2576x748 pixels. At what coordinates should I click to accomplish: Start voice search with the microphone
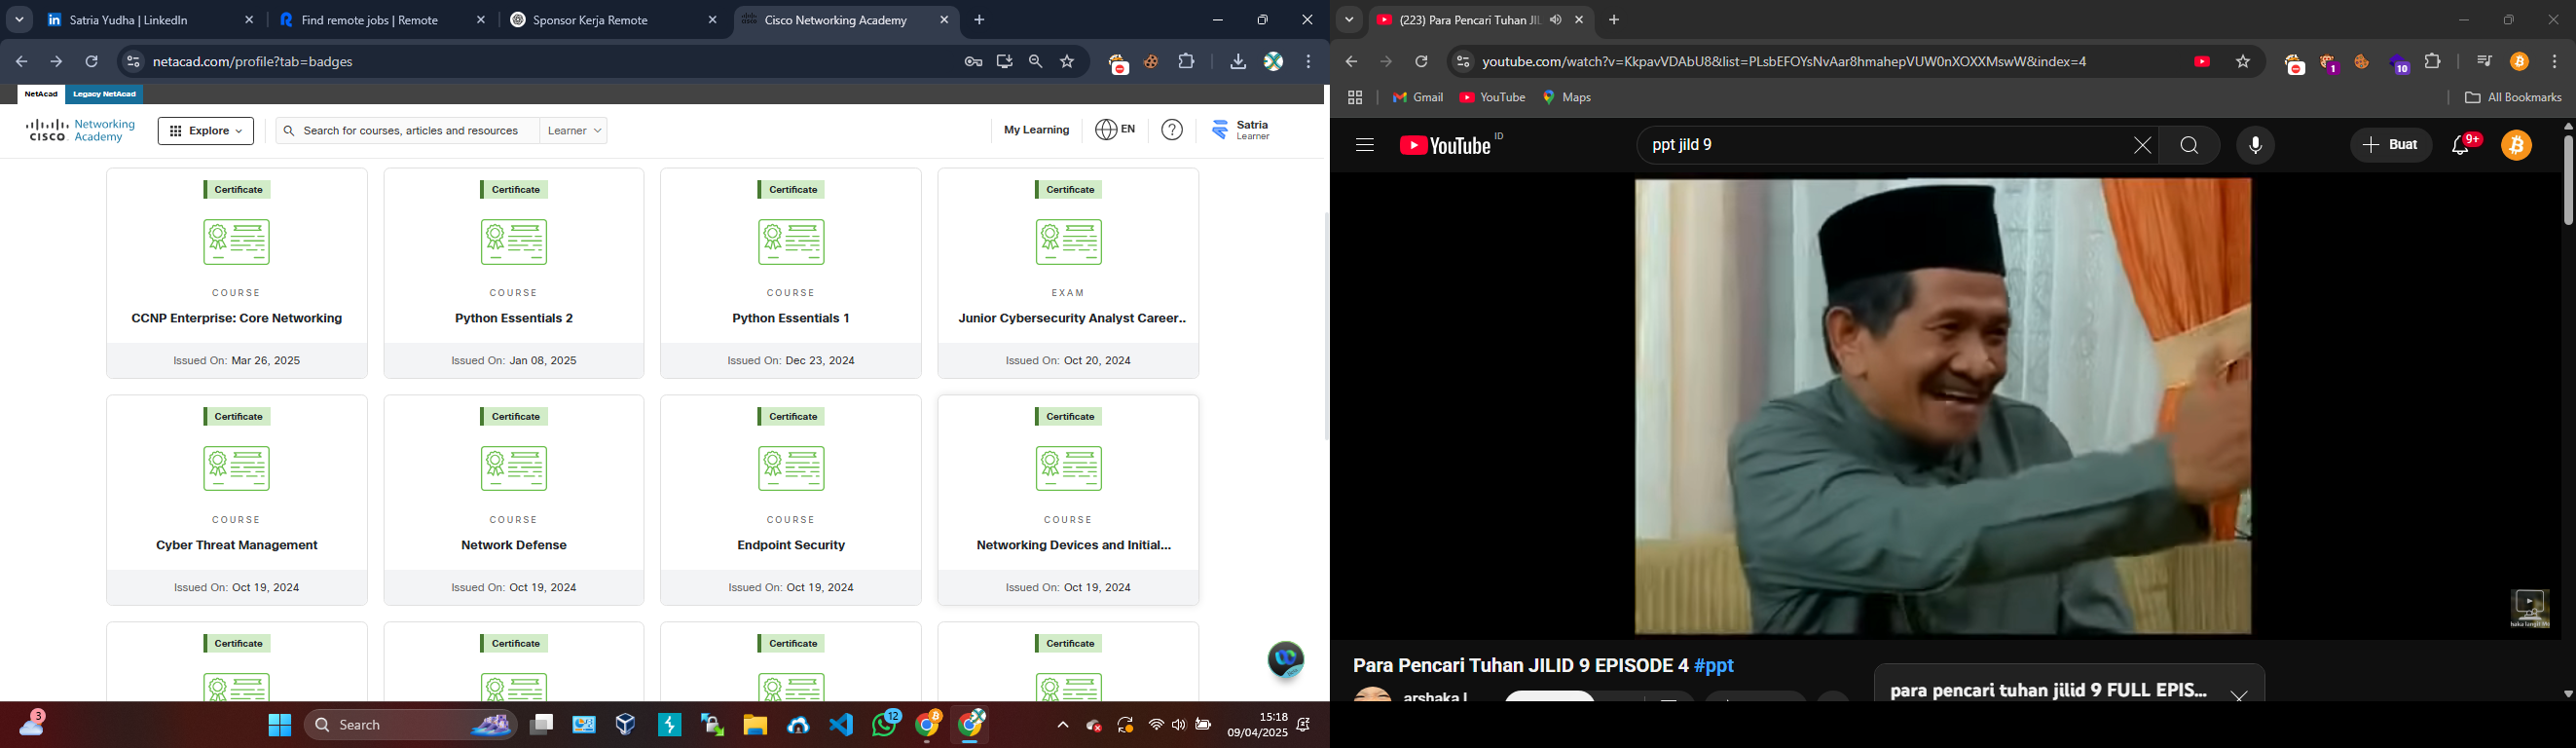(x=2255, y=146)
